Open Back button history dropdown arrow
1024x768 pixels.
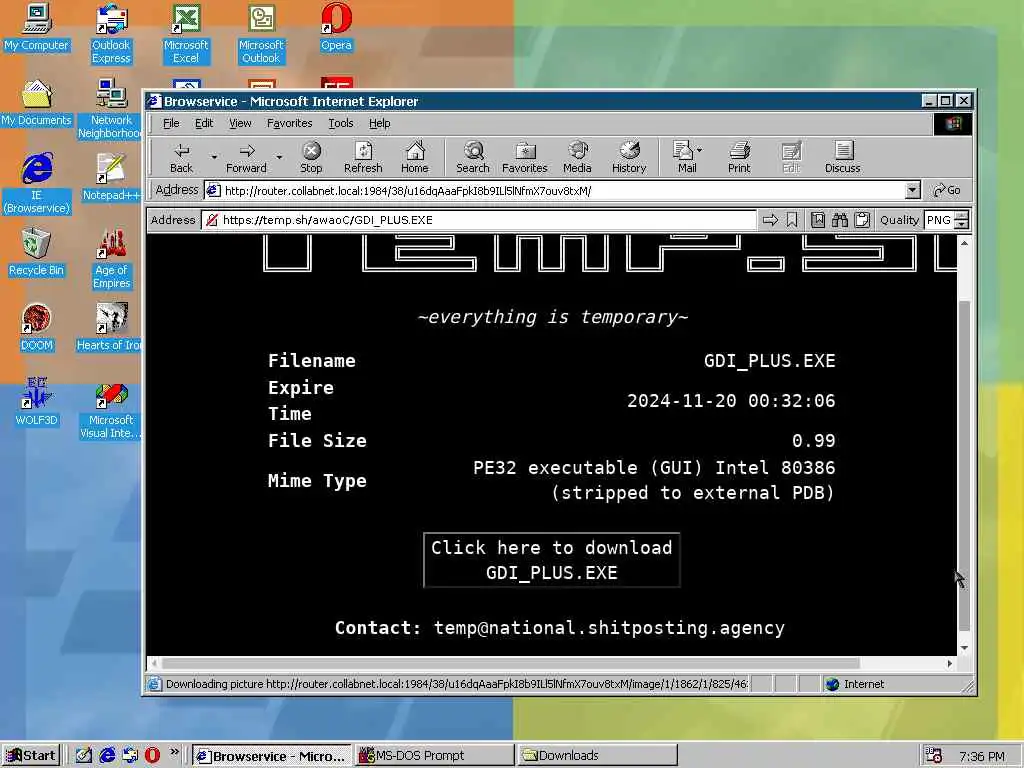[214, 157]
